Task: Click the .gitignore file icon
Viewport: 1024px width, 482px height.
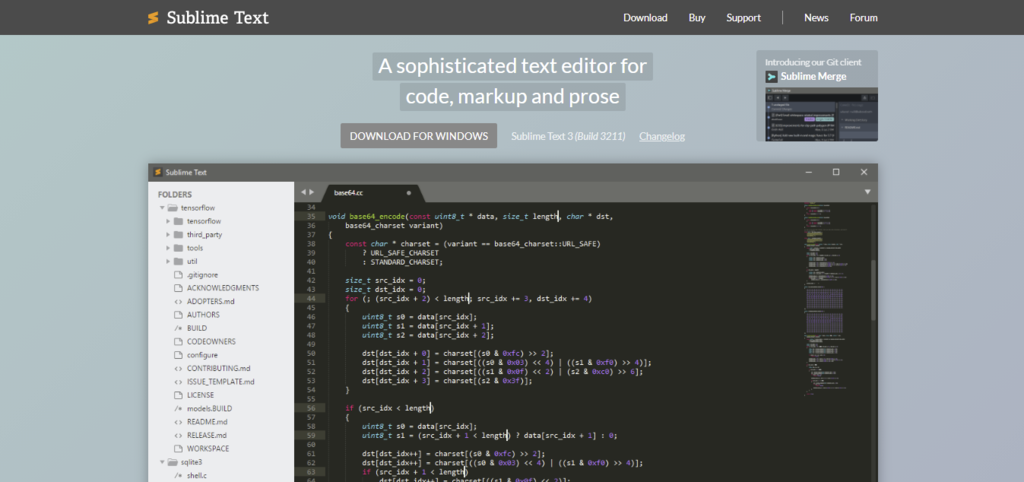Action: pos(177,274)
